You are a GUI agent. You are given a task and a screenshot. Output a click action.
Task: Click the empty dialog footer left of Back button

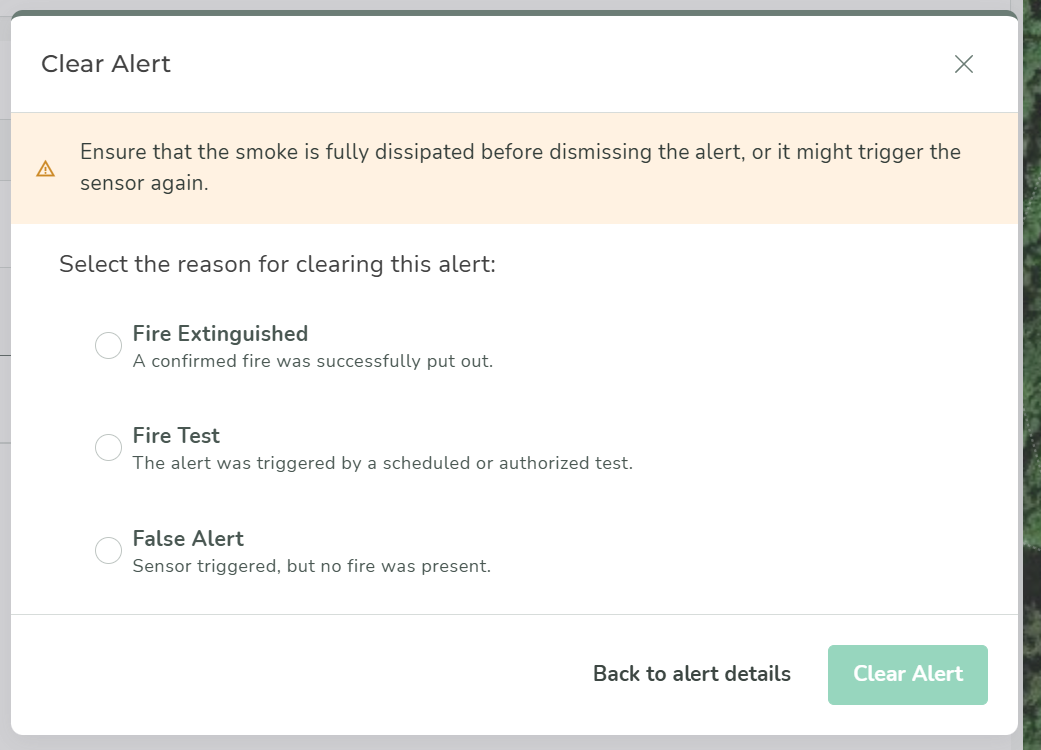[x=300, y=674]
